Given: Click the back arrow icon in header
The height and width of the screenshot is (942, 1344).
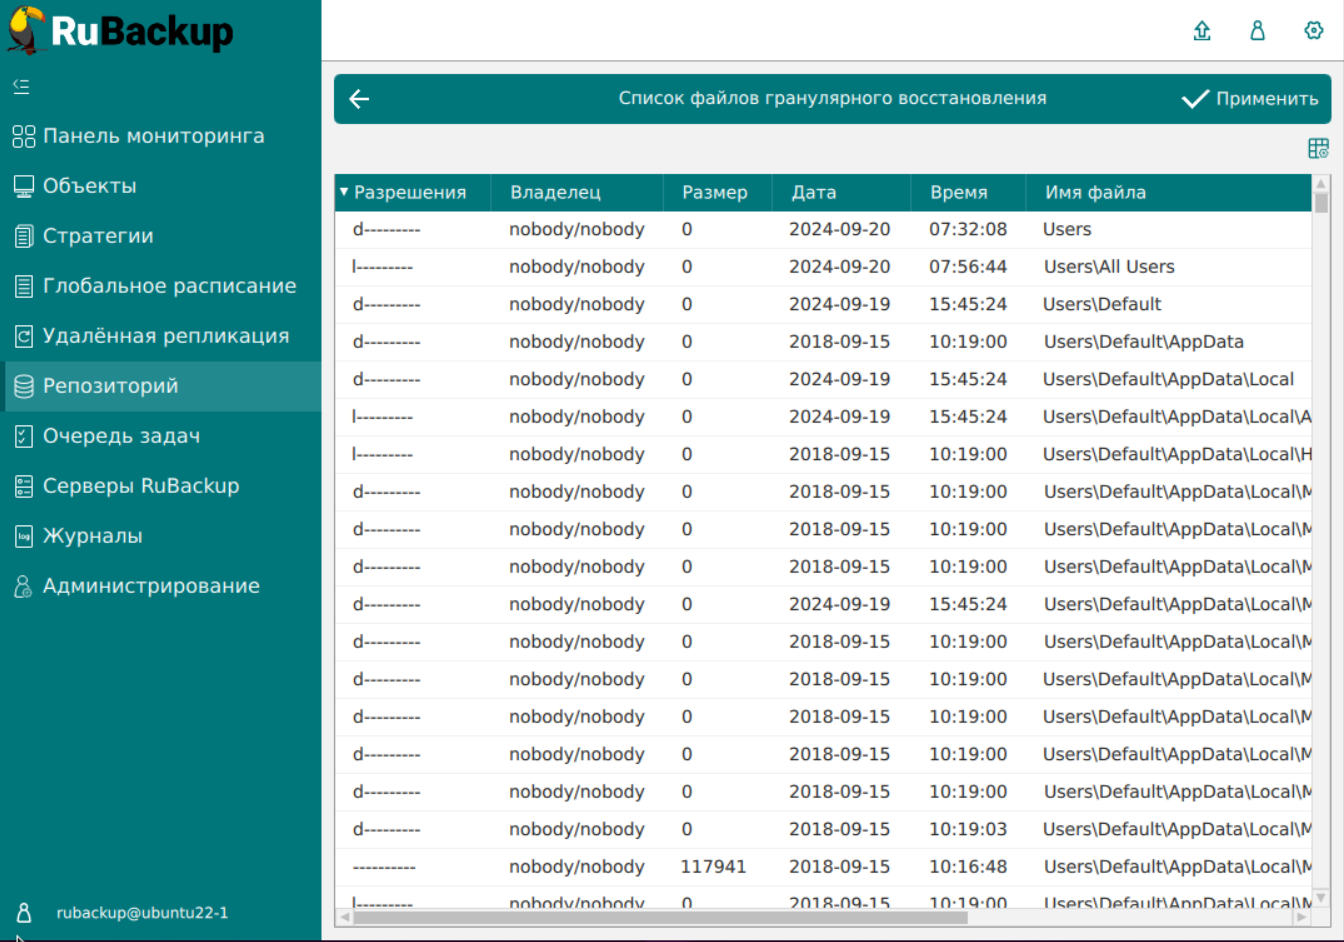Looking at the screenshot, I should click(359, 99).
